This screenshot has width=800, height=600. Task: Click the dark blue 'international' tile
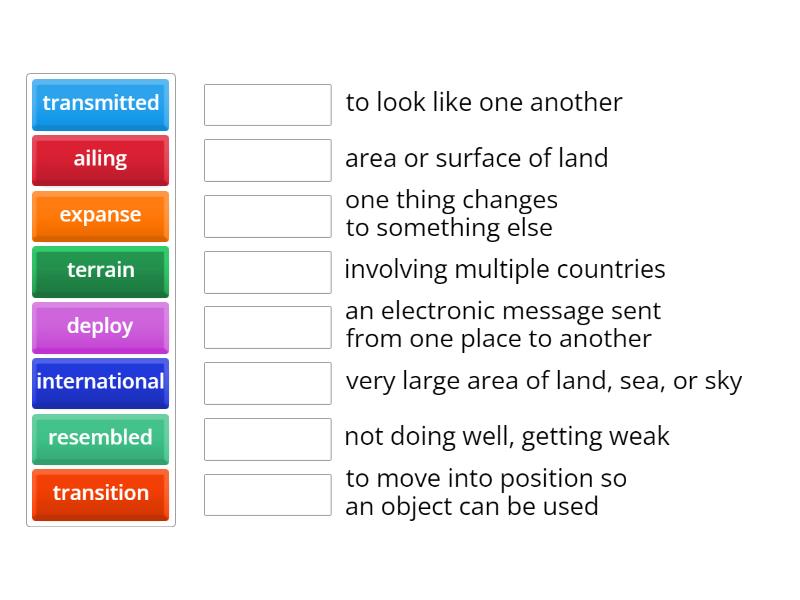[x=100, y=383]
